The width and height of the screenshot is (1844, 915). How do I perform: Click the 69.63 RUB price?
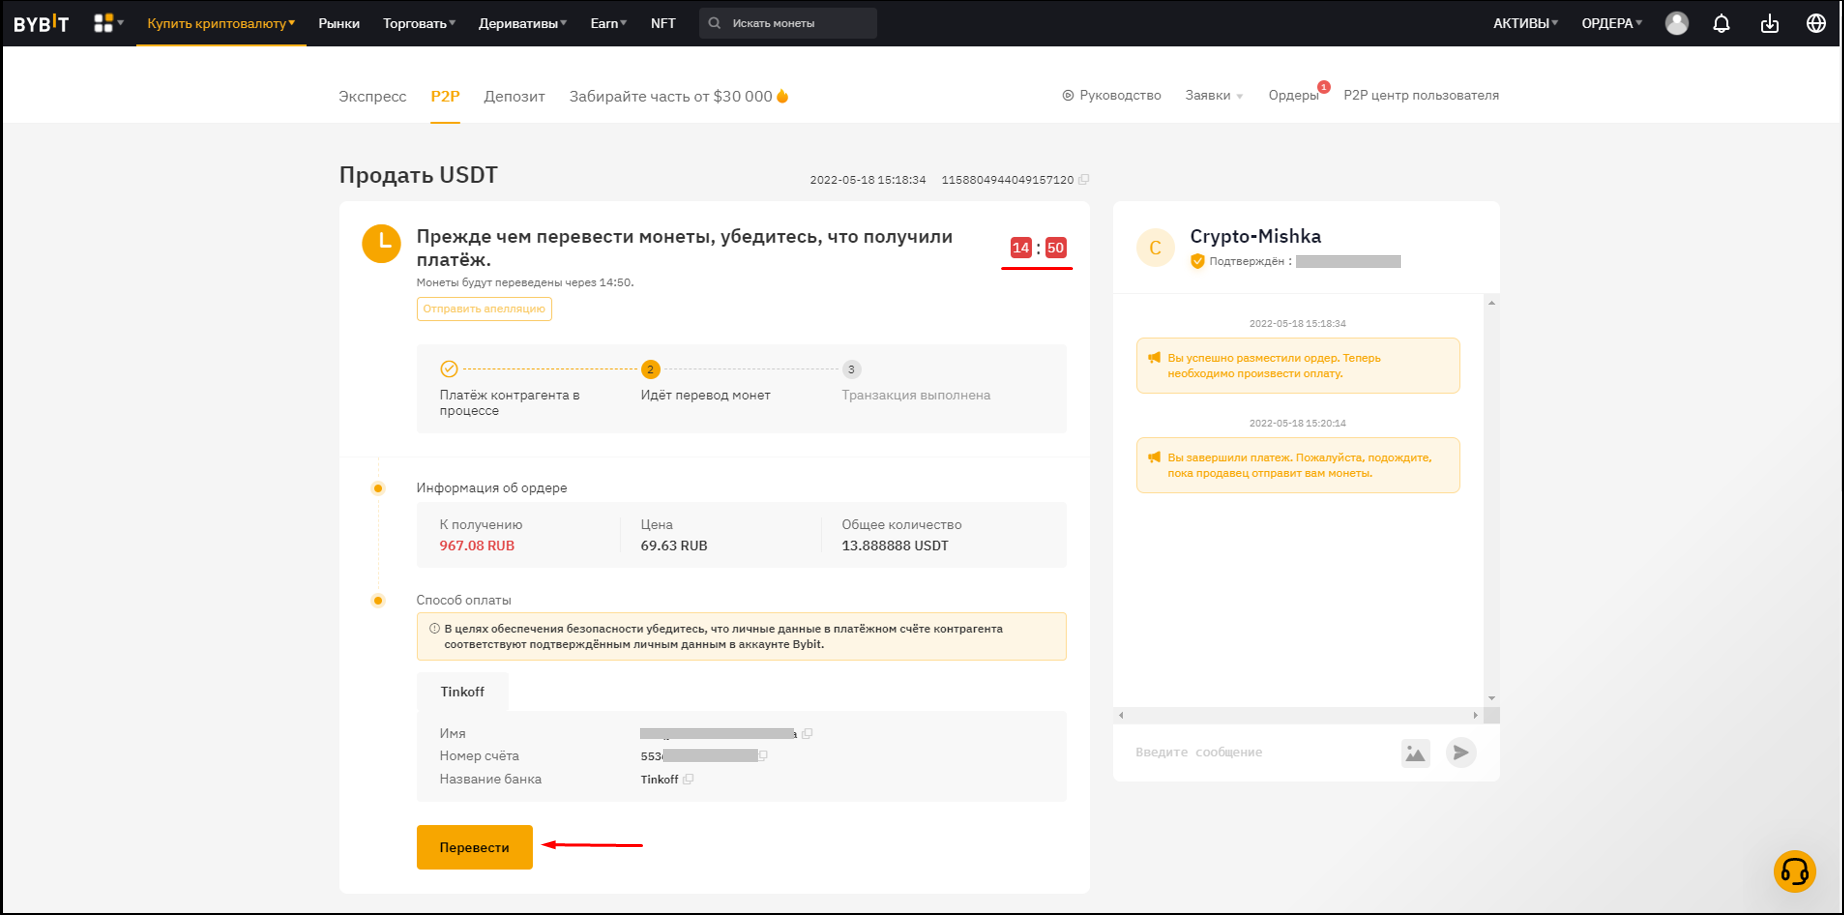[x=674, y=546]
